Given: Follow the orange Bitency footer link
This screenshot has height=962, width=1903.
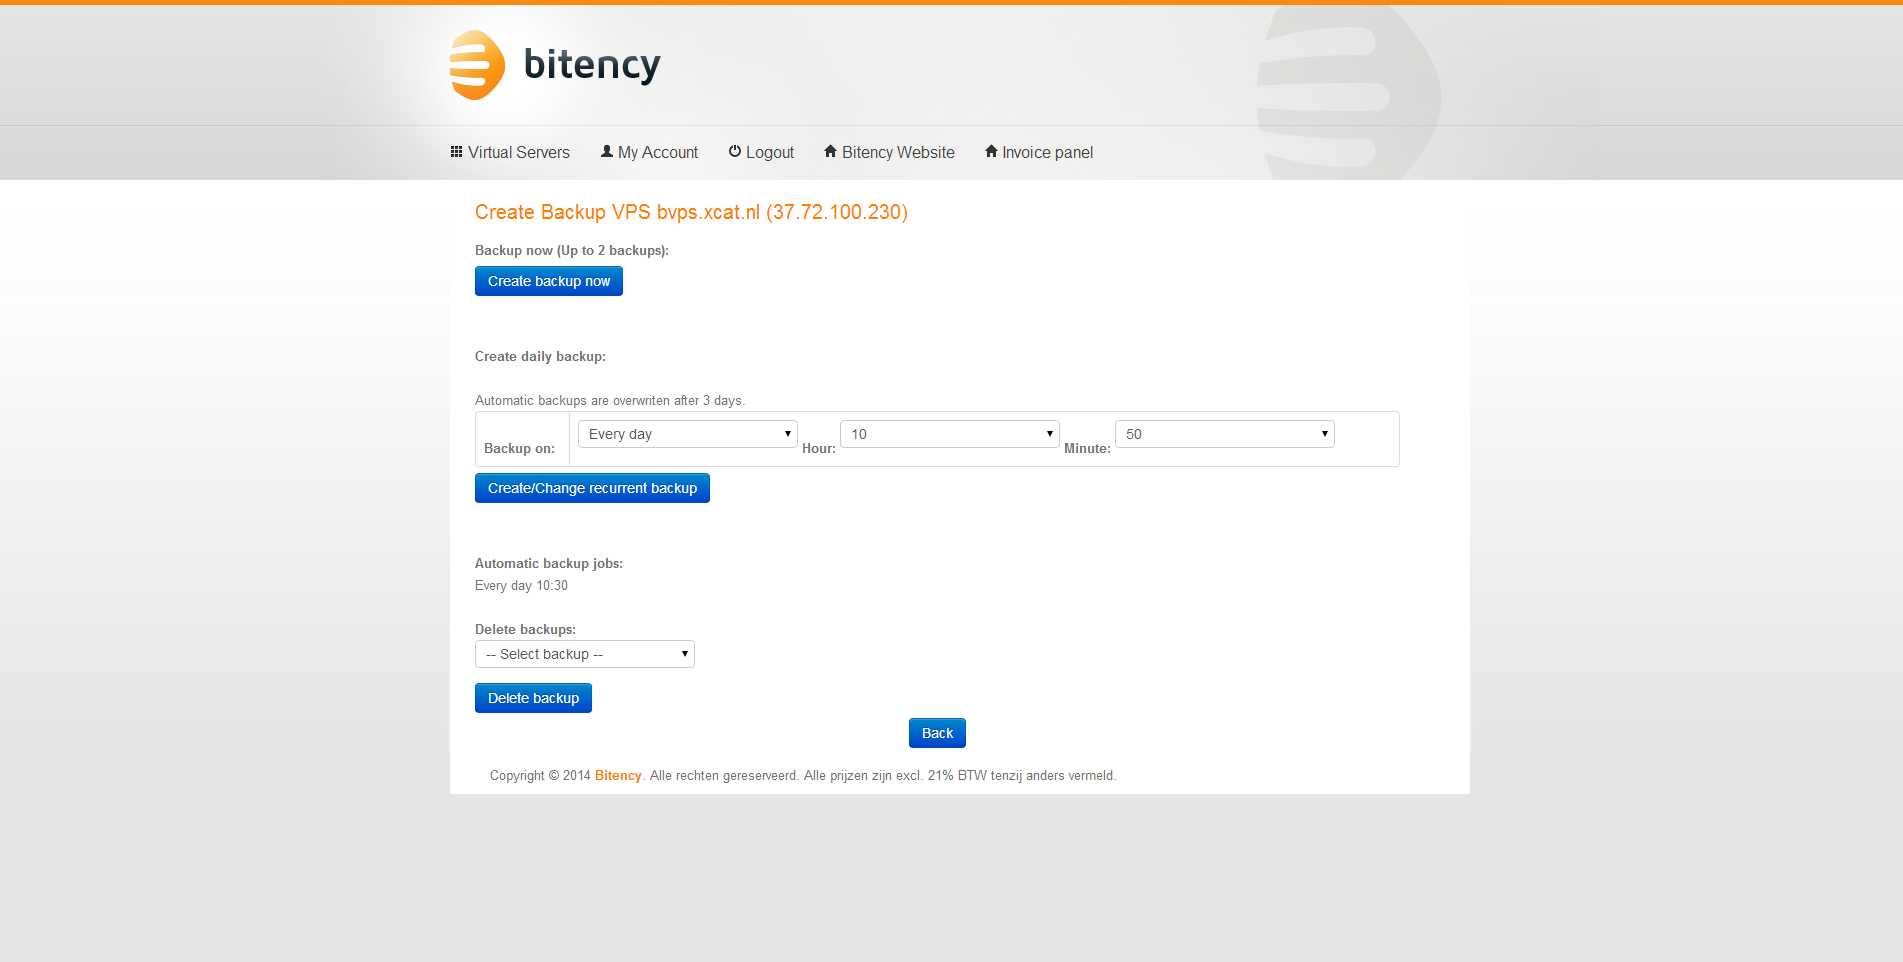Looking at the screenshot, I should pyautogui.click(x=618, y=776).
